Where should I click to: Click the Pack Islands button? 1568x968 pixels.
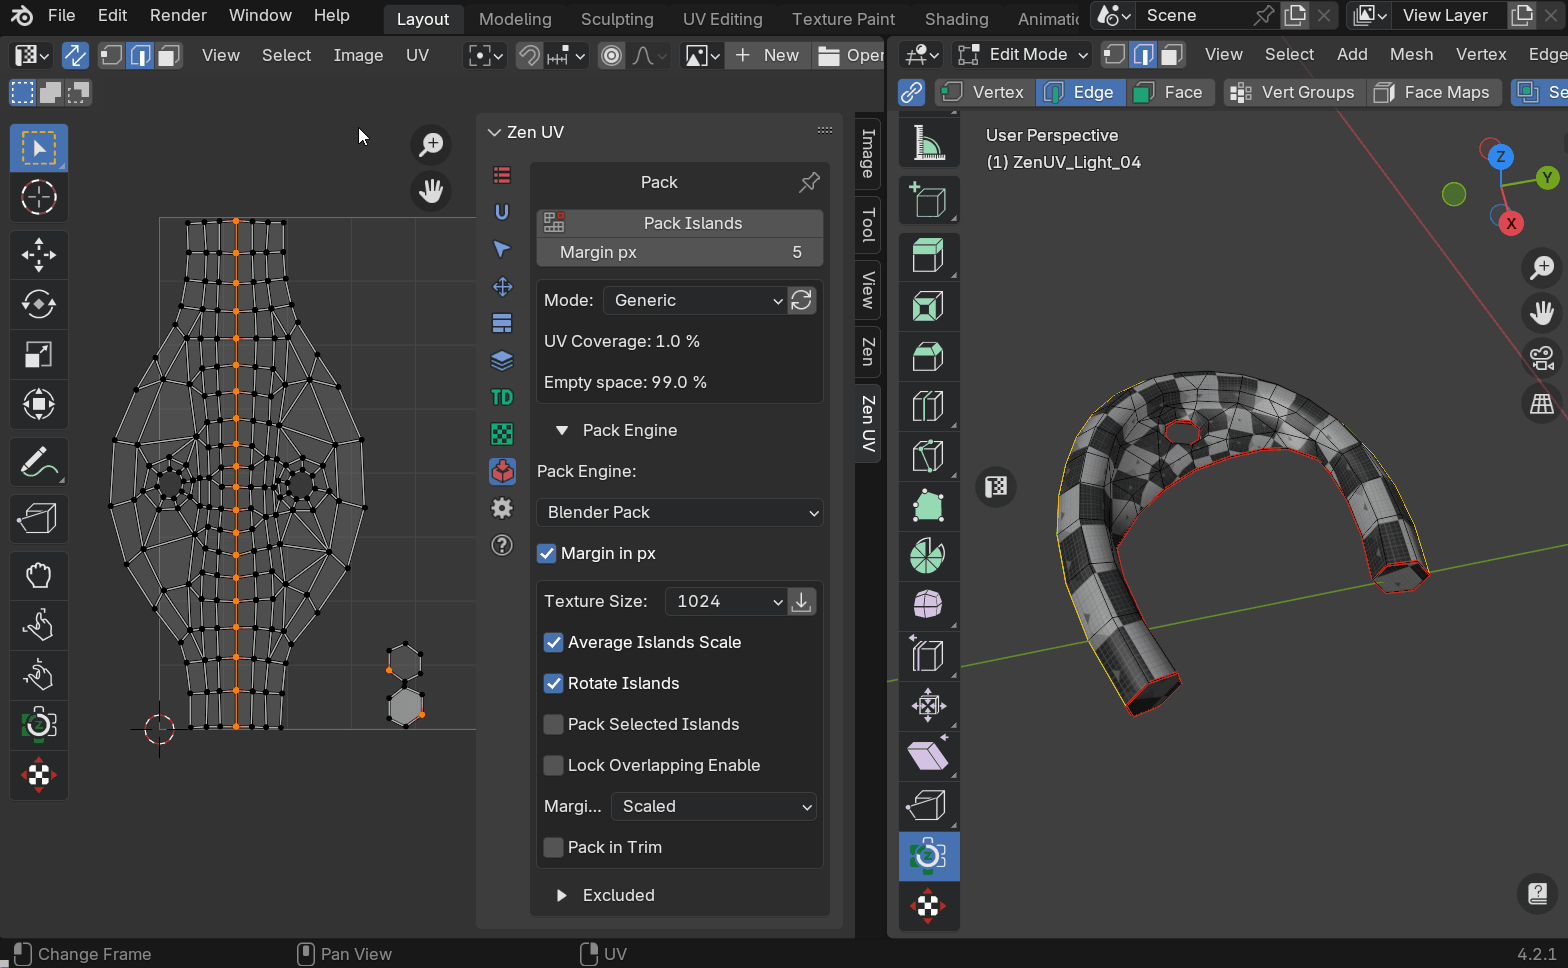[x=680, y=223]
